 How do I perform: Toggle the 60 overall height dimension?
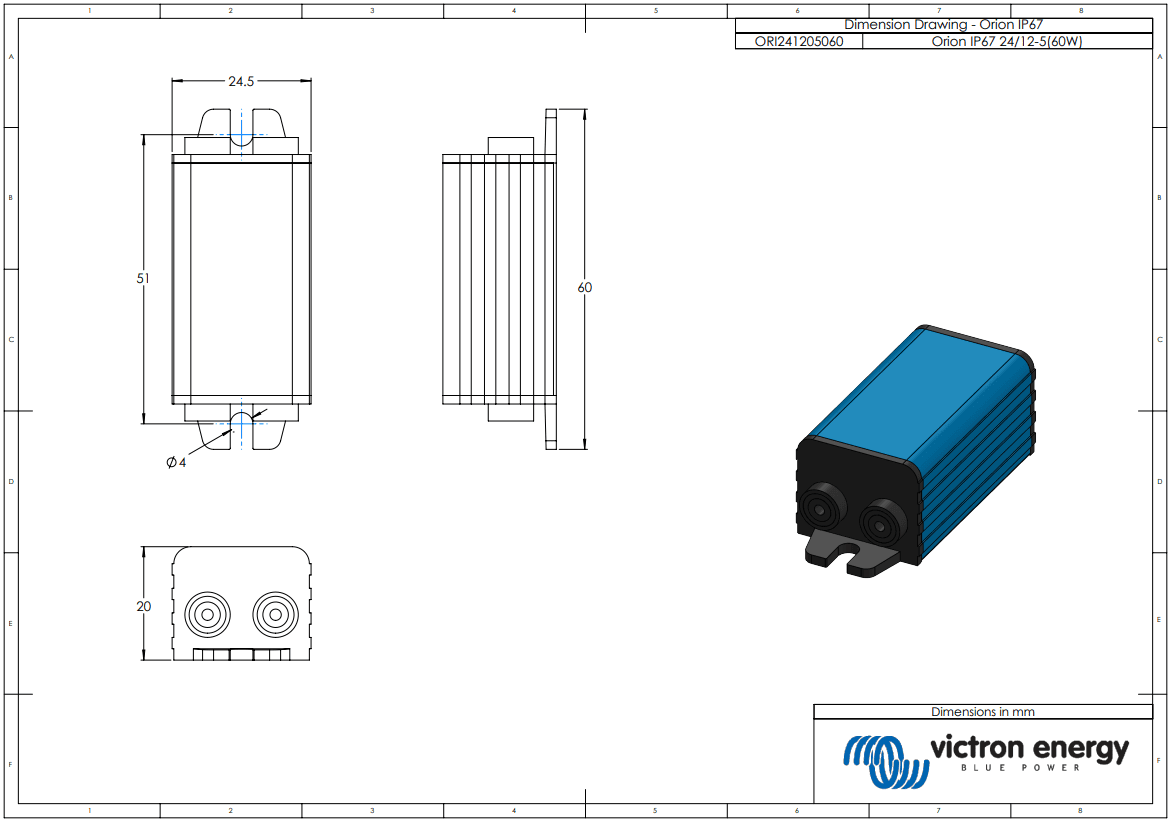tap(585, 288)
